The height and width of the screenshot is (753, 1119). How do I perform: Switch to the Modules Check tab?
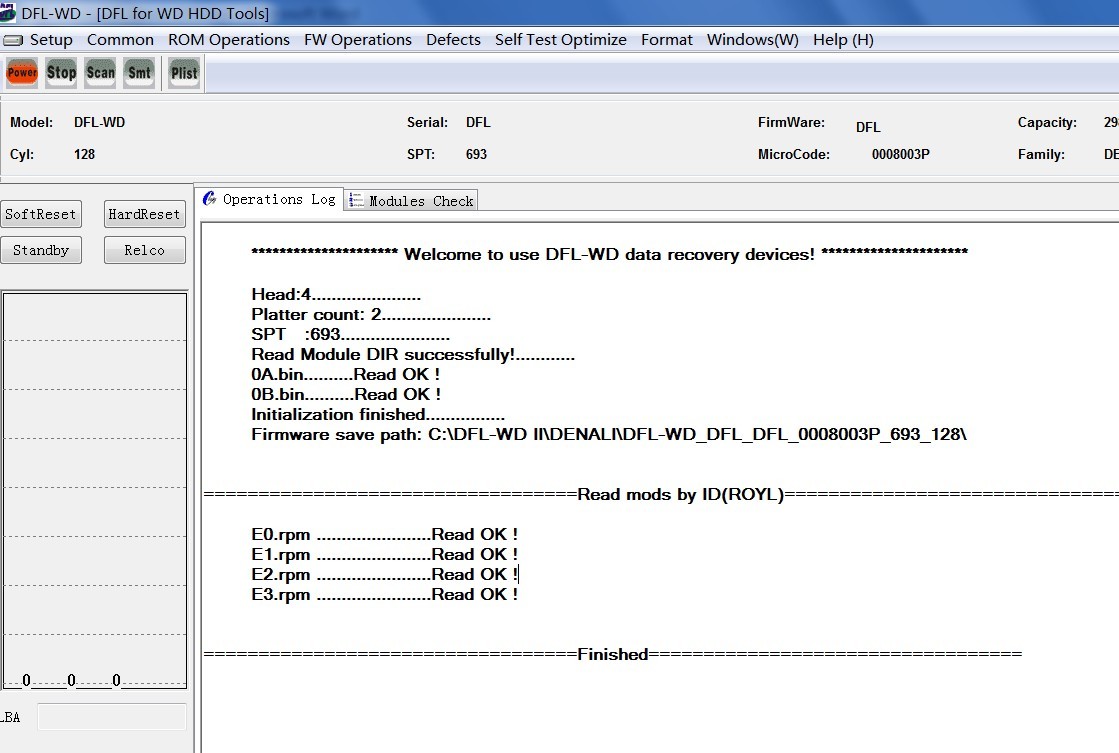point(411,201)
